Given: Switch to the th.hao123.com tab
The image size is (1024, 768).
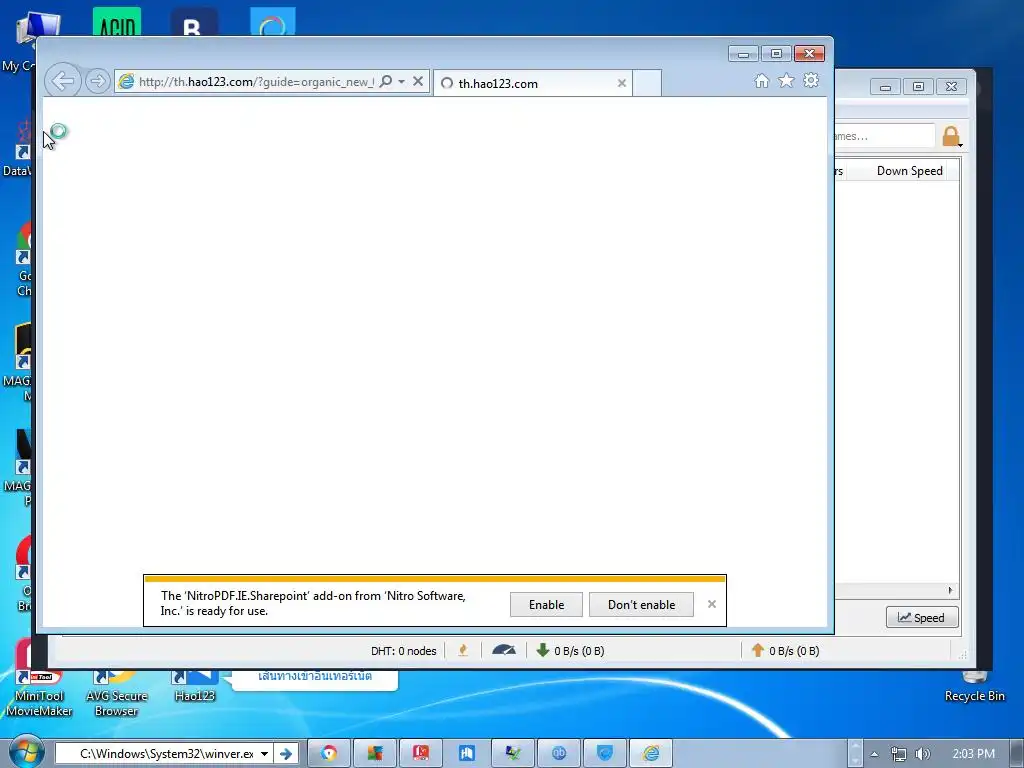Looking at the screenshot, I should (x=532, y=83).
